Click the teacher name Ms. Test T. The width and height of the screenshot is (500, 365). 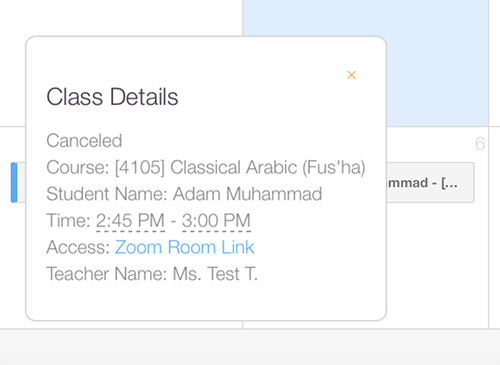(215, 274)
